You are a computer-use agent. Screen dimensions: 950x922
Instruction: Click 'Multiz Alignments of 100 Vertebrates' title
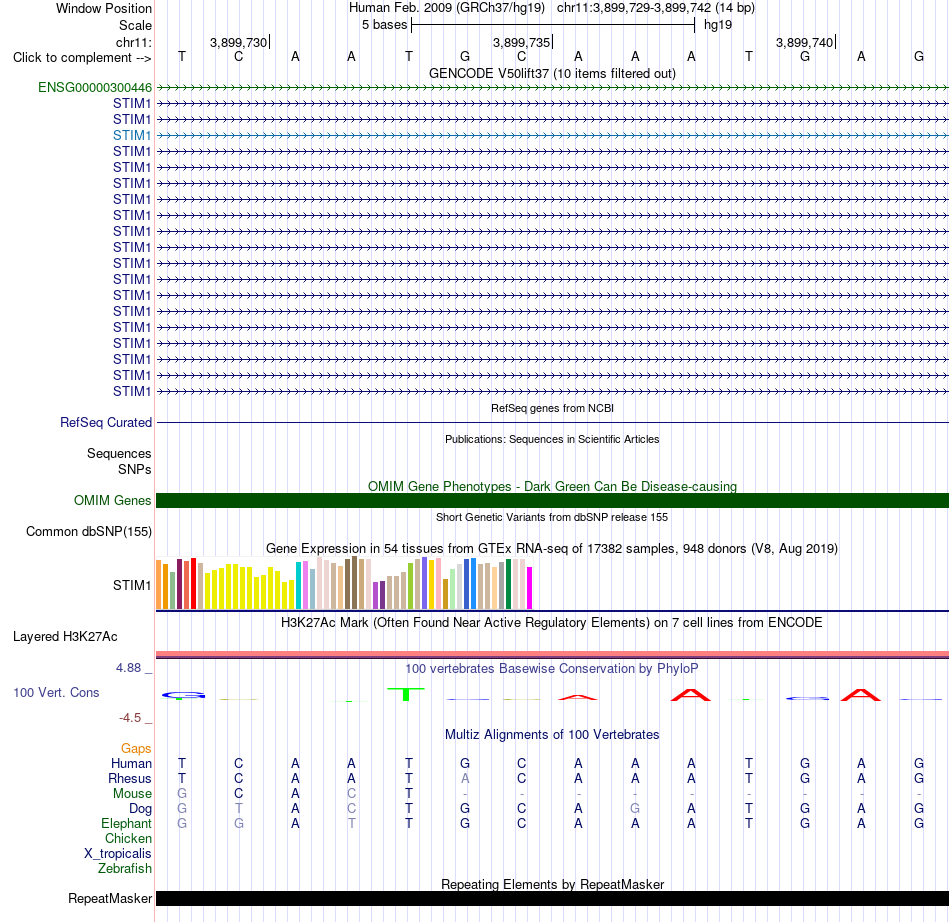[x=552, y=735]
